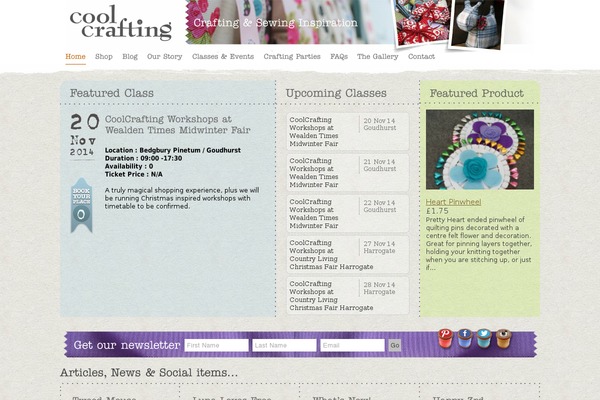Navigate to The Gallery page
This screenshot has height=400, width=600.
coord(377,57)
